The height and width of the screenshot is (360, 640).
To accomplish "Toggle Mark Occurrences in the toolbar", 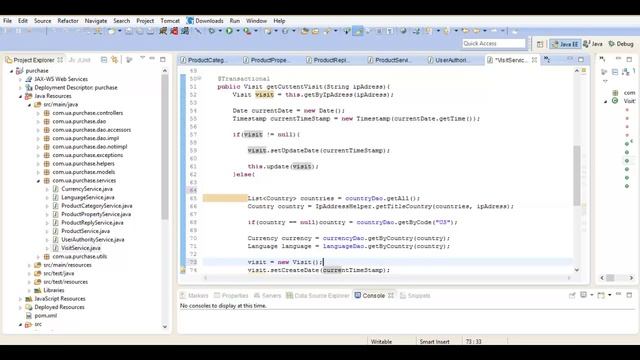I will click(x=358, y=31).
